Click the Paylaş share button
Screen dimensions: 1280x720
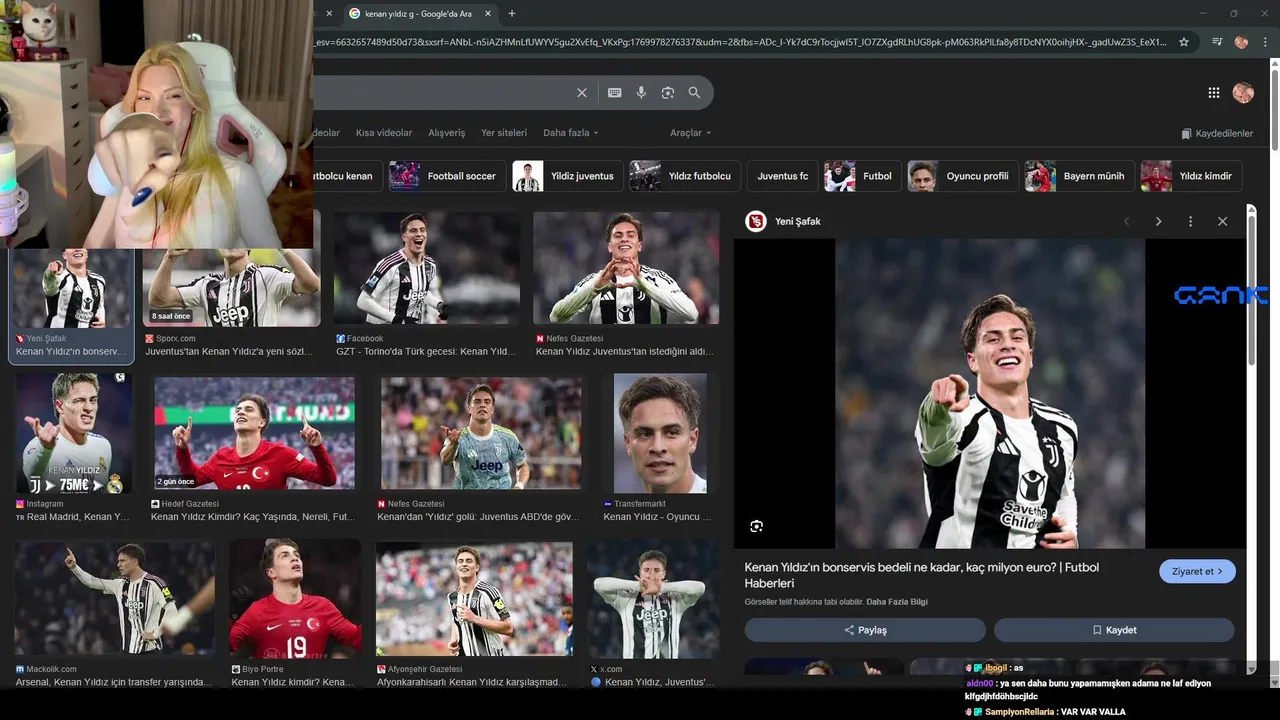865,630
